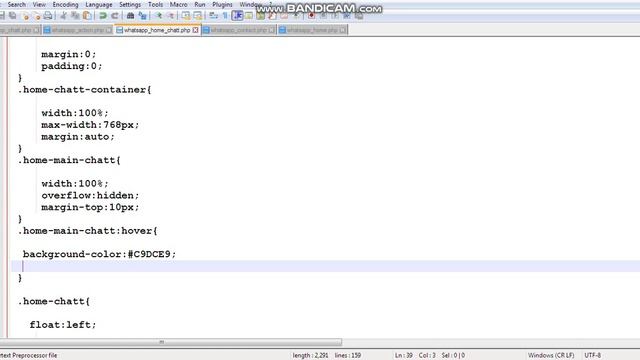This screenshot has width=640, height=360.
Task: Switch to whatsapp_contact.php tab
Action: pyautogui.click(x=239, y=30)
